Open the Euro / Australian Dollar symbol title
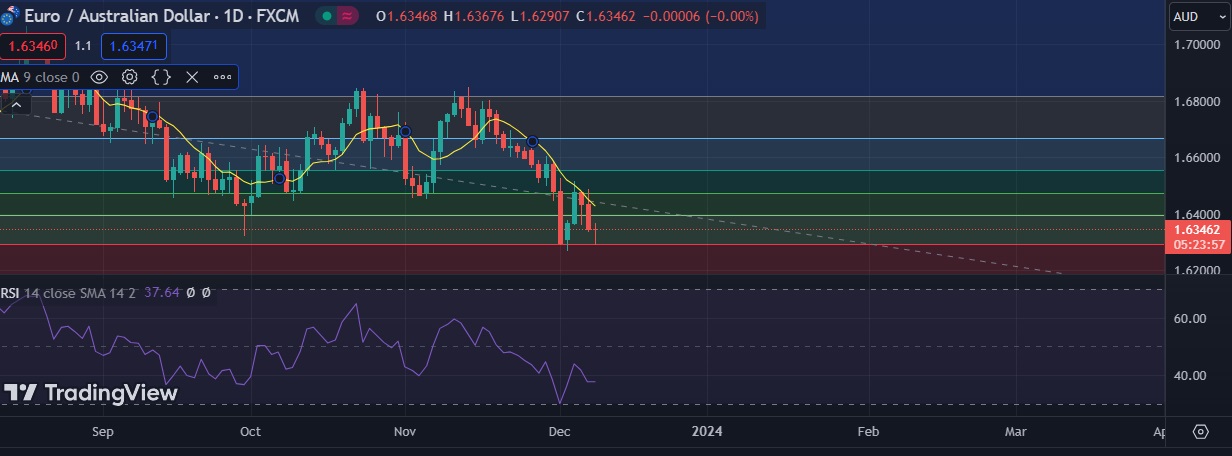The height and width of the screenshot is (456, 1232). coord(116,16)
